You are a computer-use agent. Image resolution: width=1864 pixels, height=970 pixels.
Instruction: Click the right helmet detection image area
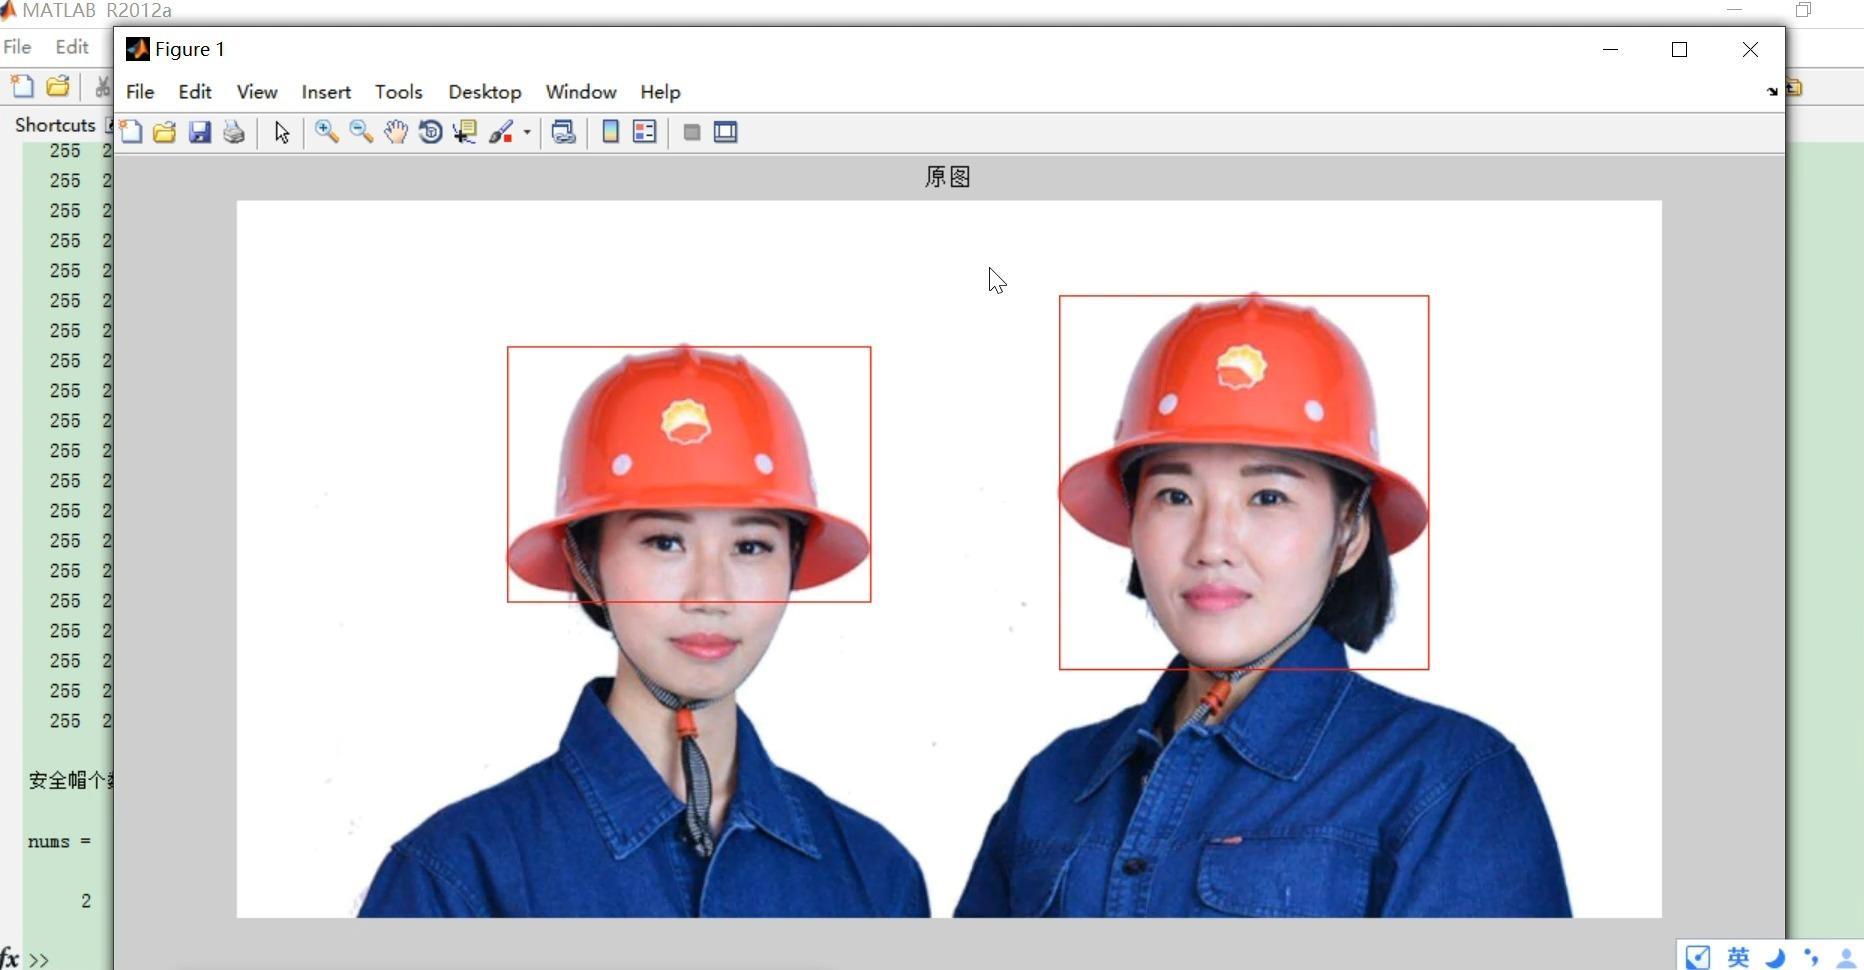click(1244, 482)
